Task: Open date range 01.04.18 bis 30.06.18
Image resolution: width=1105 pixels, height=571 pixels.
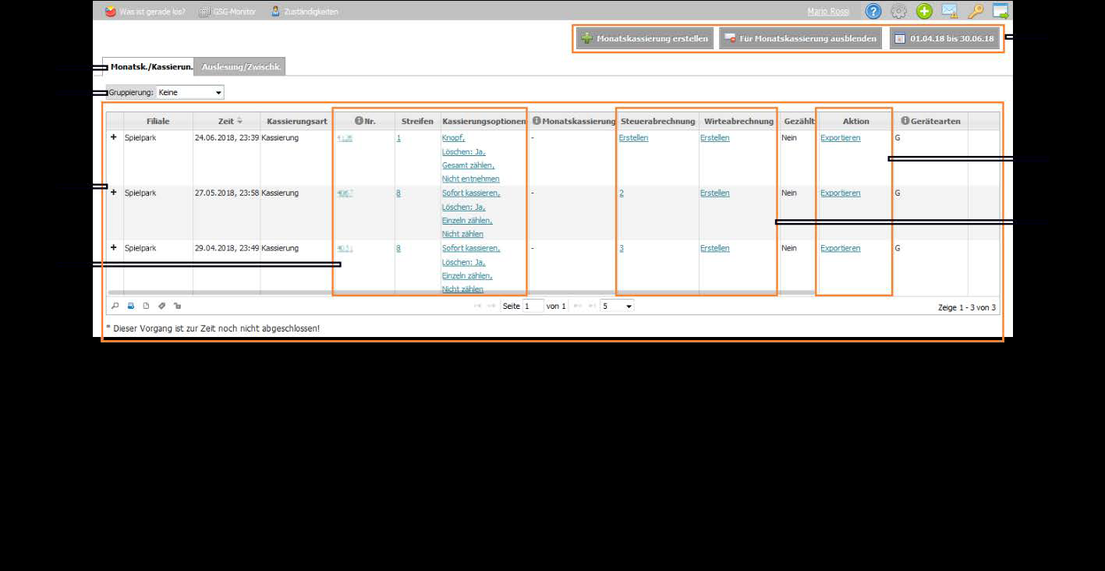Action: coord(944,39)
